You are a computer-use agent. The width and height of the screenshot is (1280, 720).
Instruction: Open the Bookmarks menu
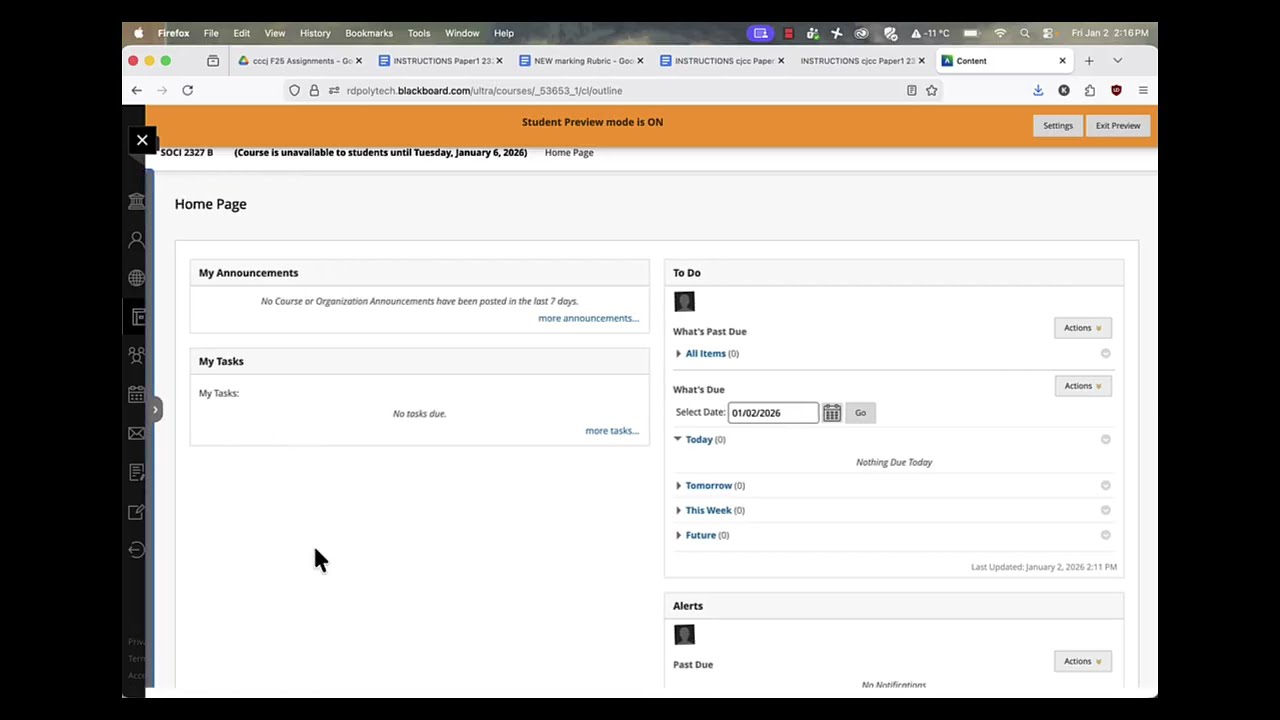(x=369, y=33)
